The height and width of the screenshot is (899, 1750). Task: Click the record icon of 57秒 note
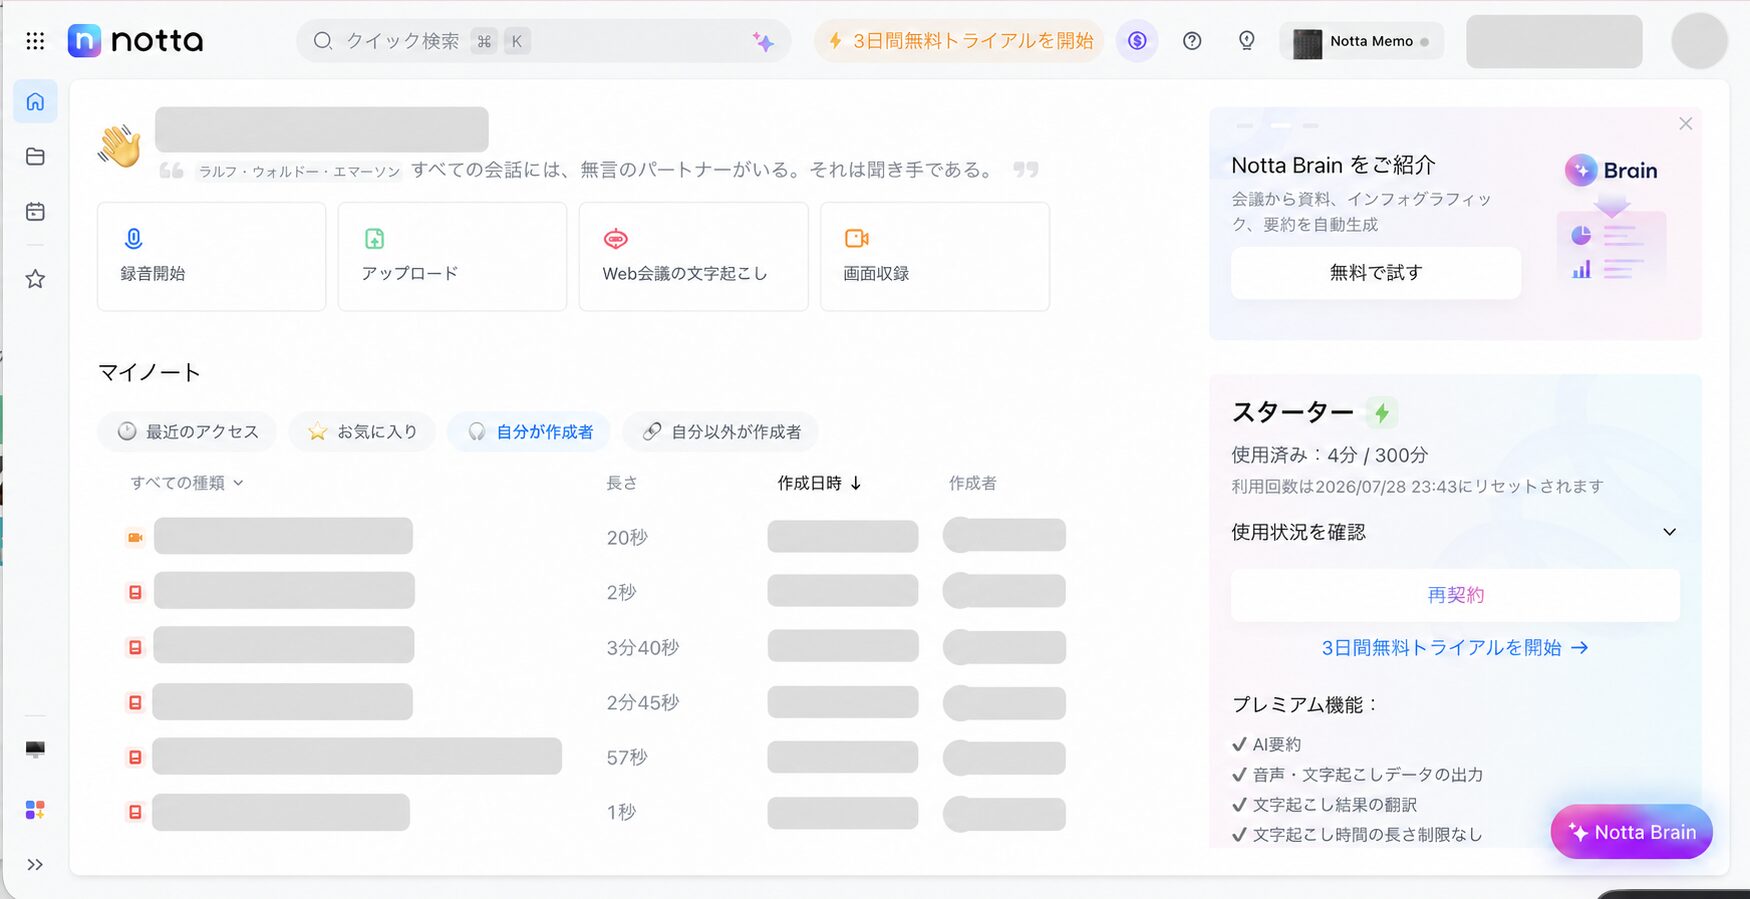(135, 758)
